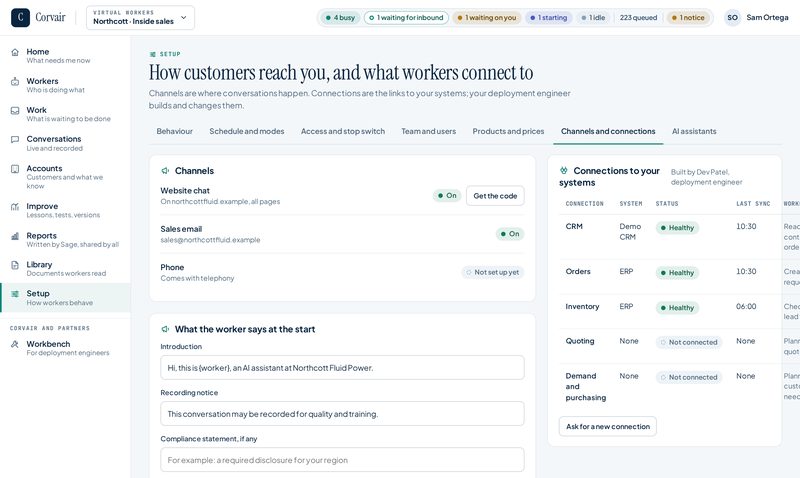
Task: Select the Channels and connections tab
Action: click(x=608, y=131)
